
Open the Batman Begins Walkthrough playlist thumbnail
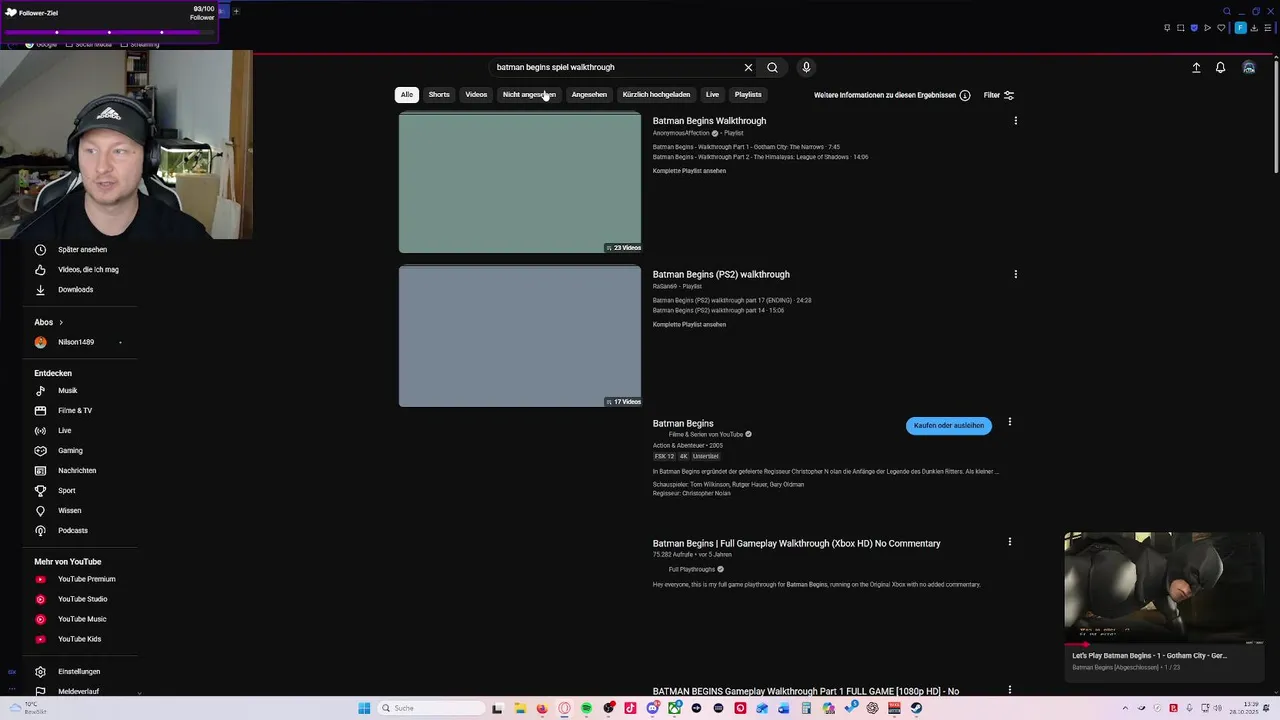[520, 182]
